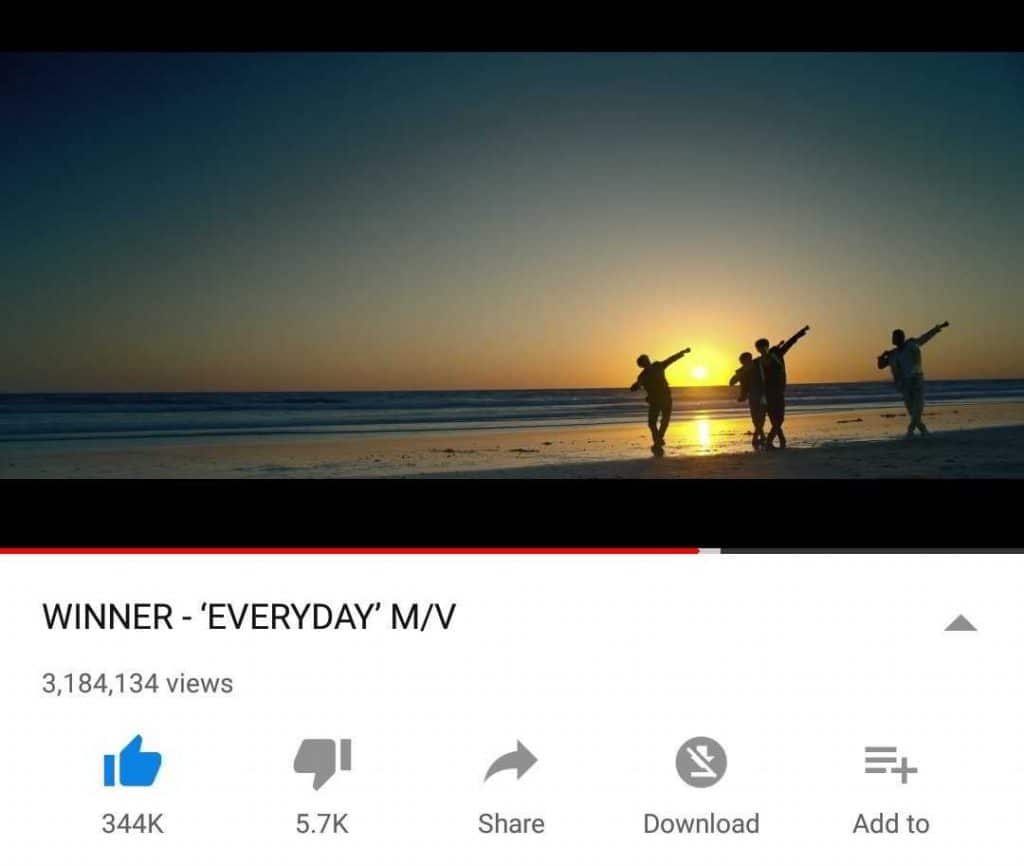The height and width of the screenshot is (866, 1024).
Task: Click the light grey buffered progress segment
Action: point(710,551)
